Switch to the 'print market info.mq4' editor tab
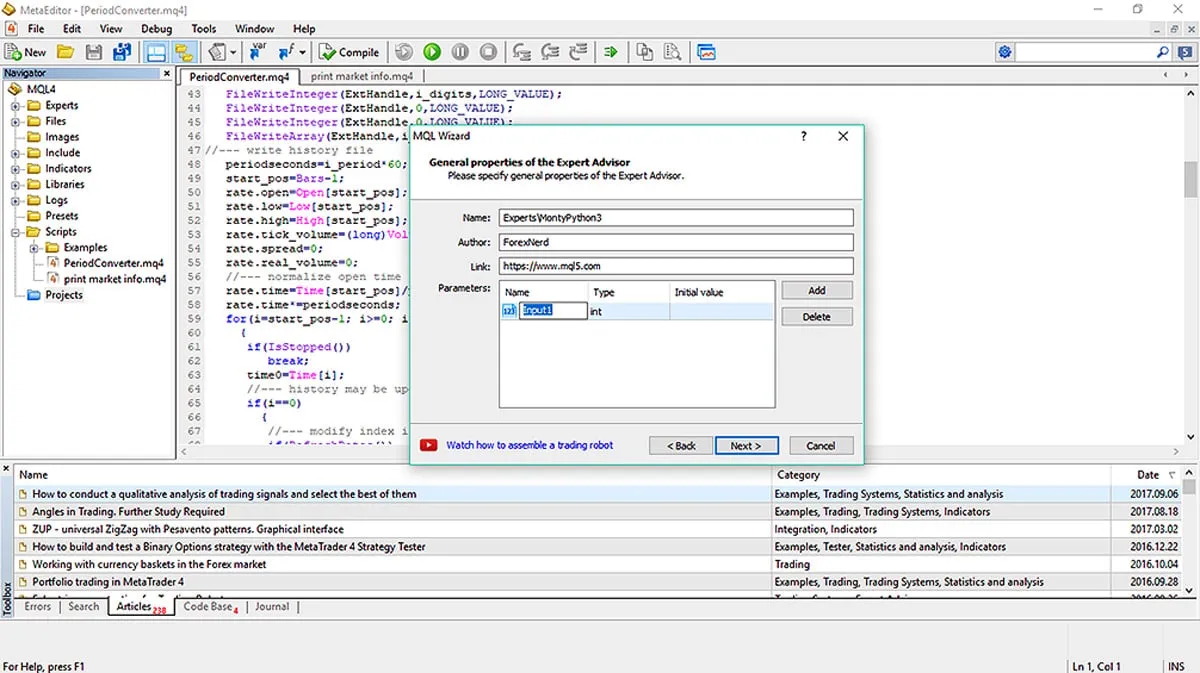The image size is (1200, 673). [x=361, y=76]
